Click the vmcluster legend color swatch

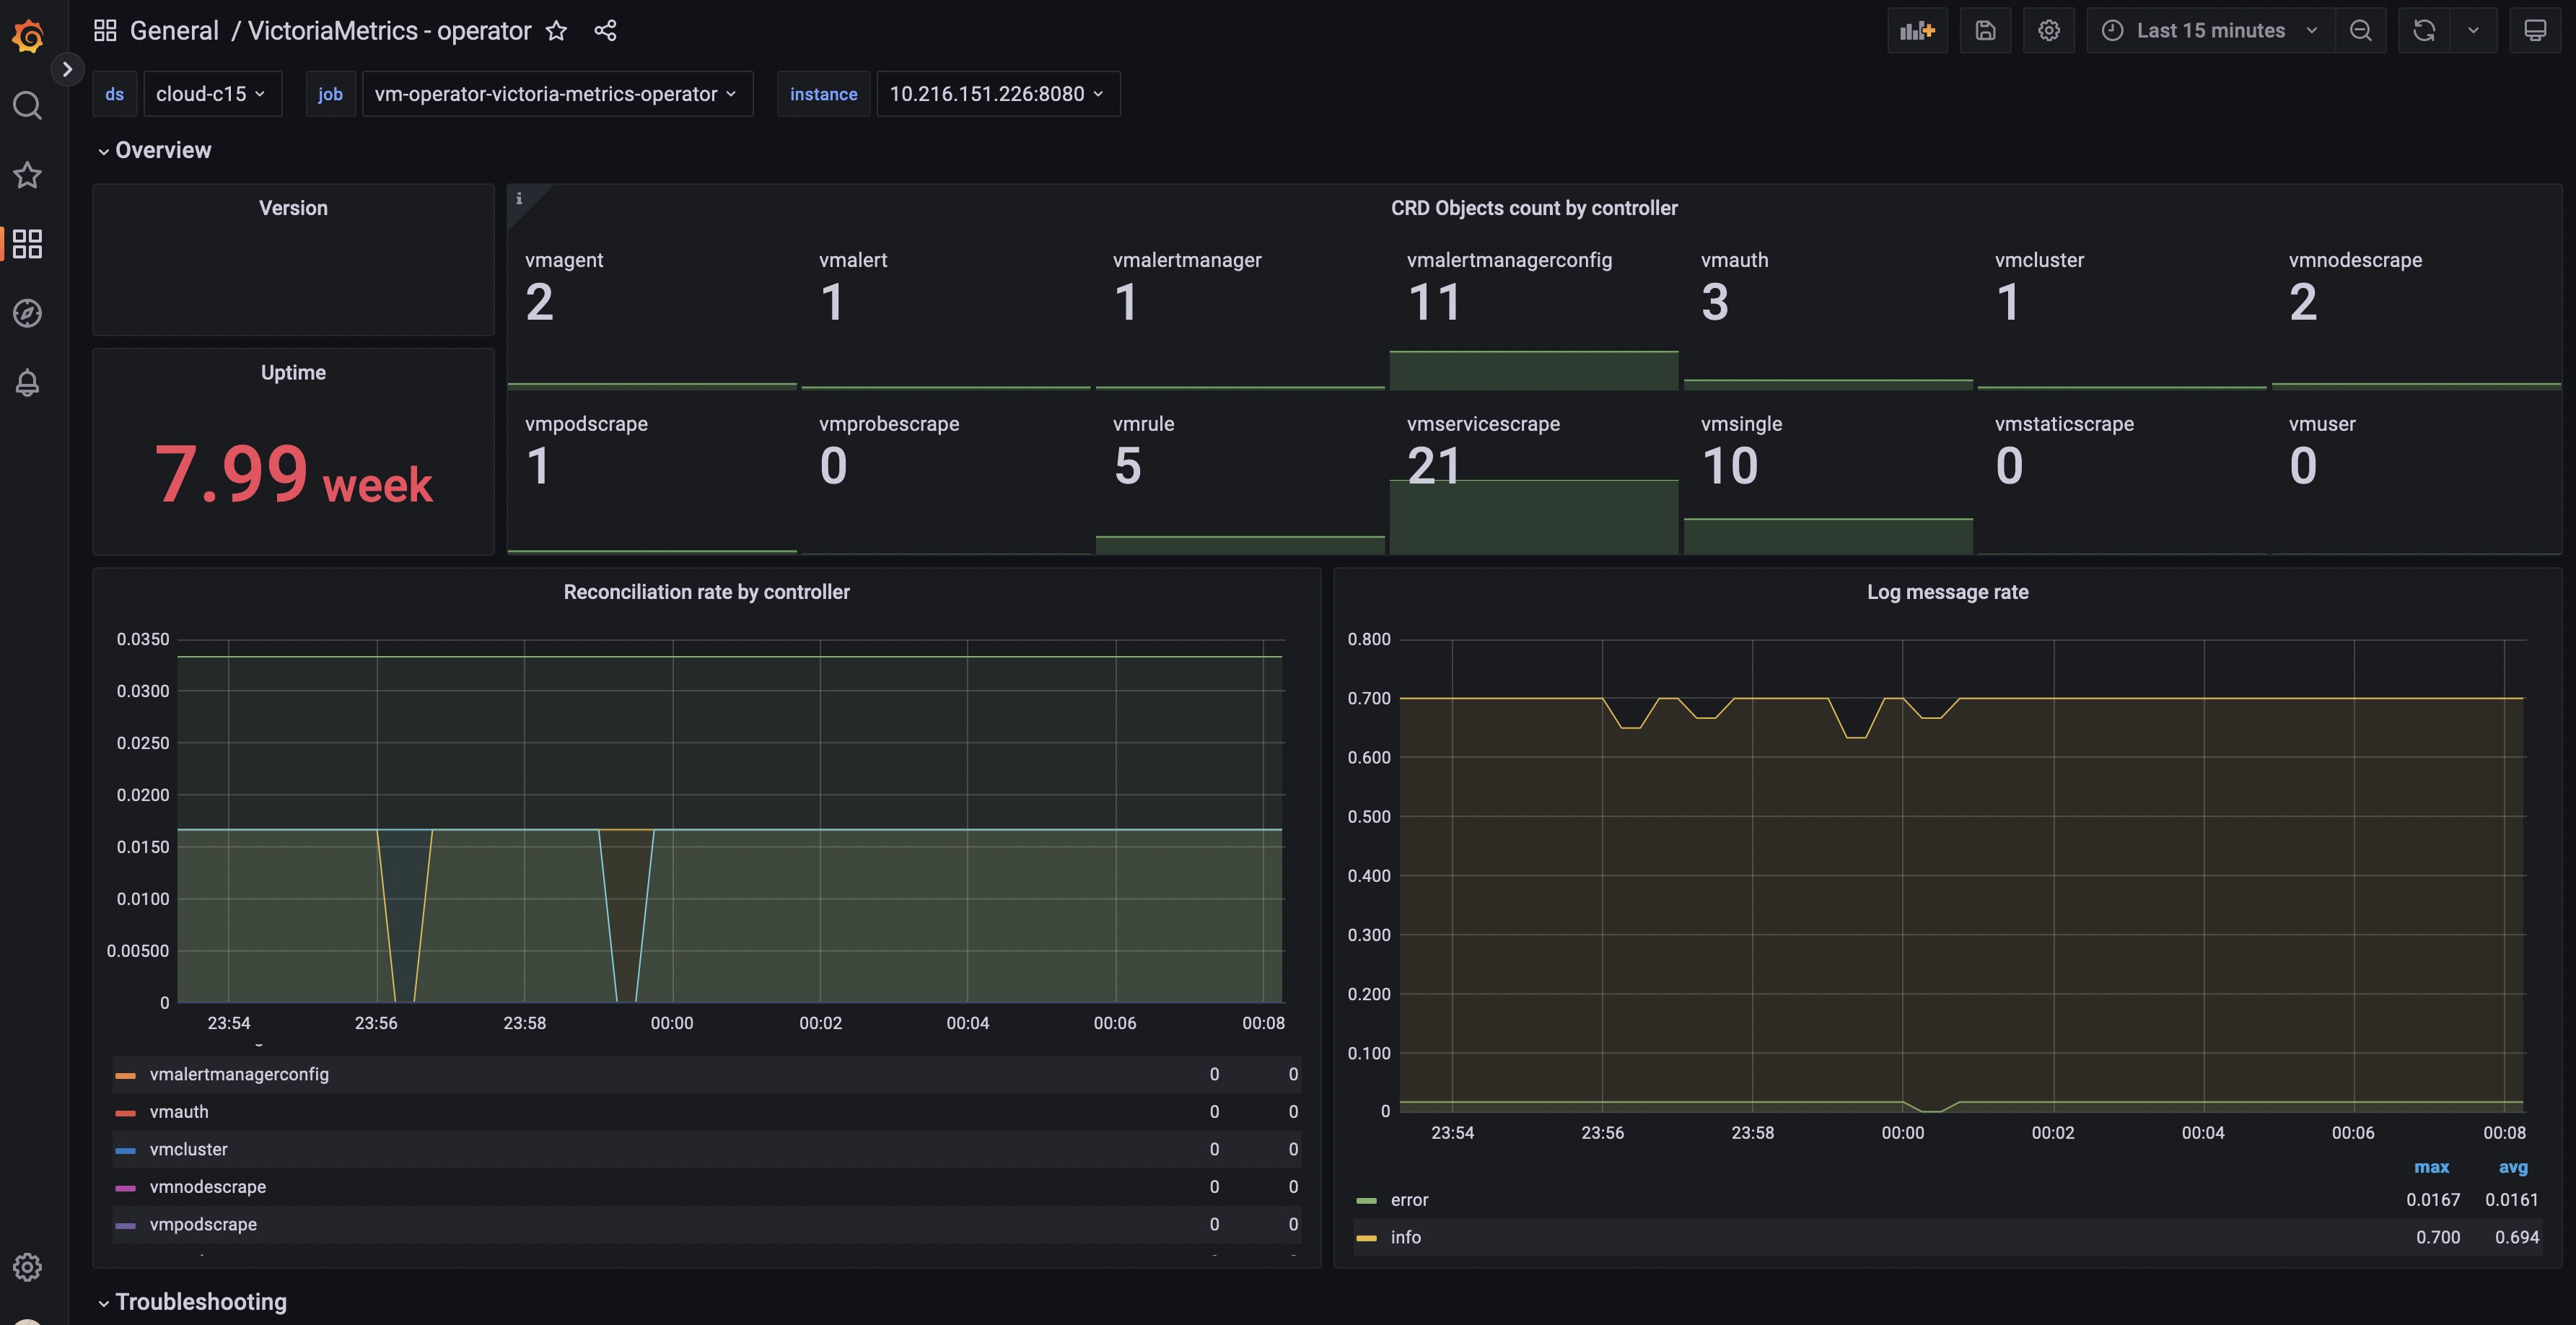pos(125,1150)
